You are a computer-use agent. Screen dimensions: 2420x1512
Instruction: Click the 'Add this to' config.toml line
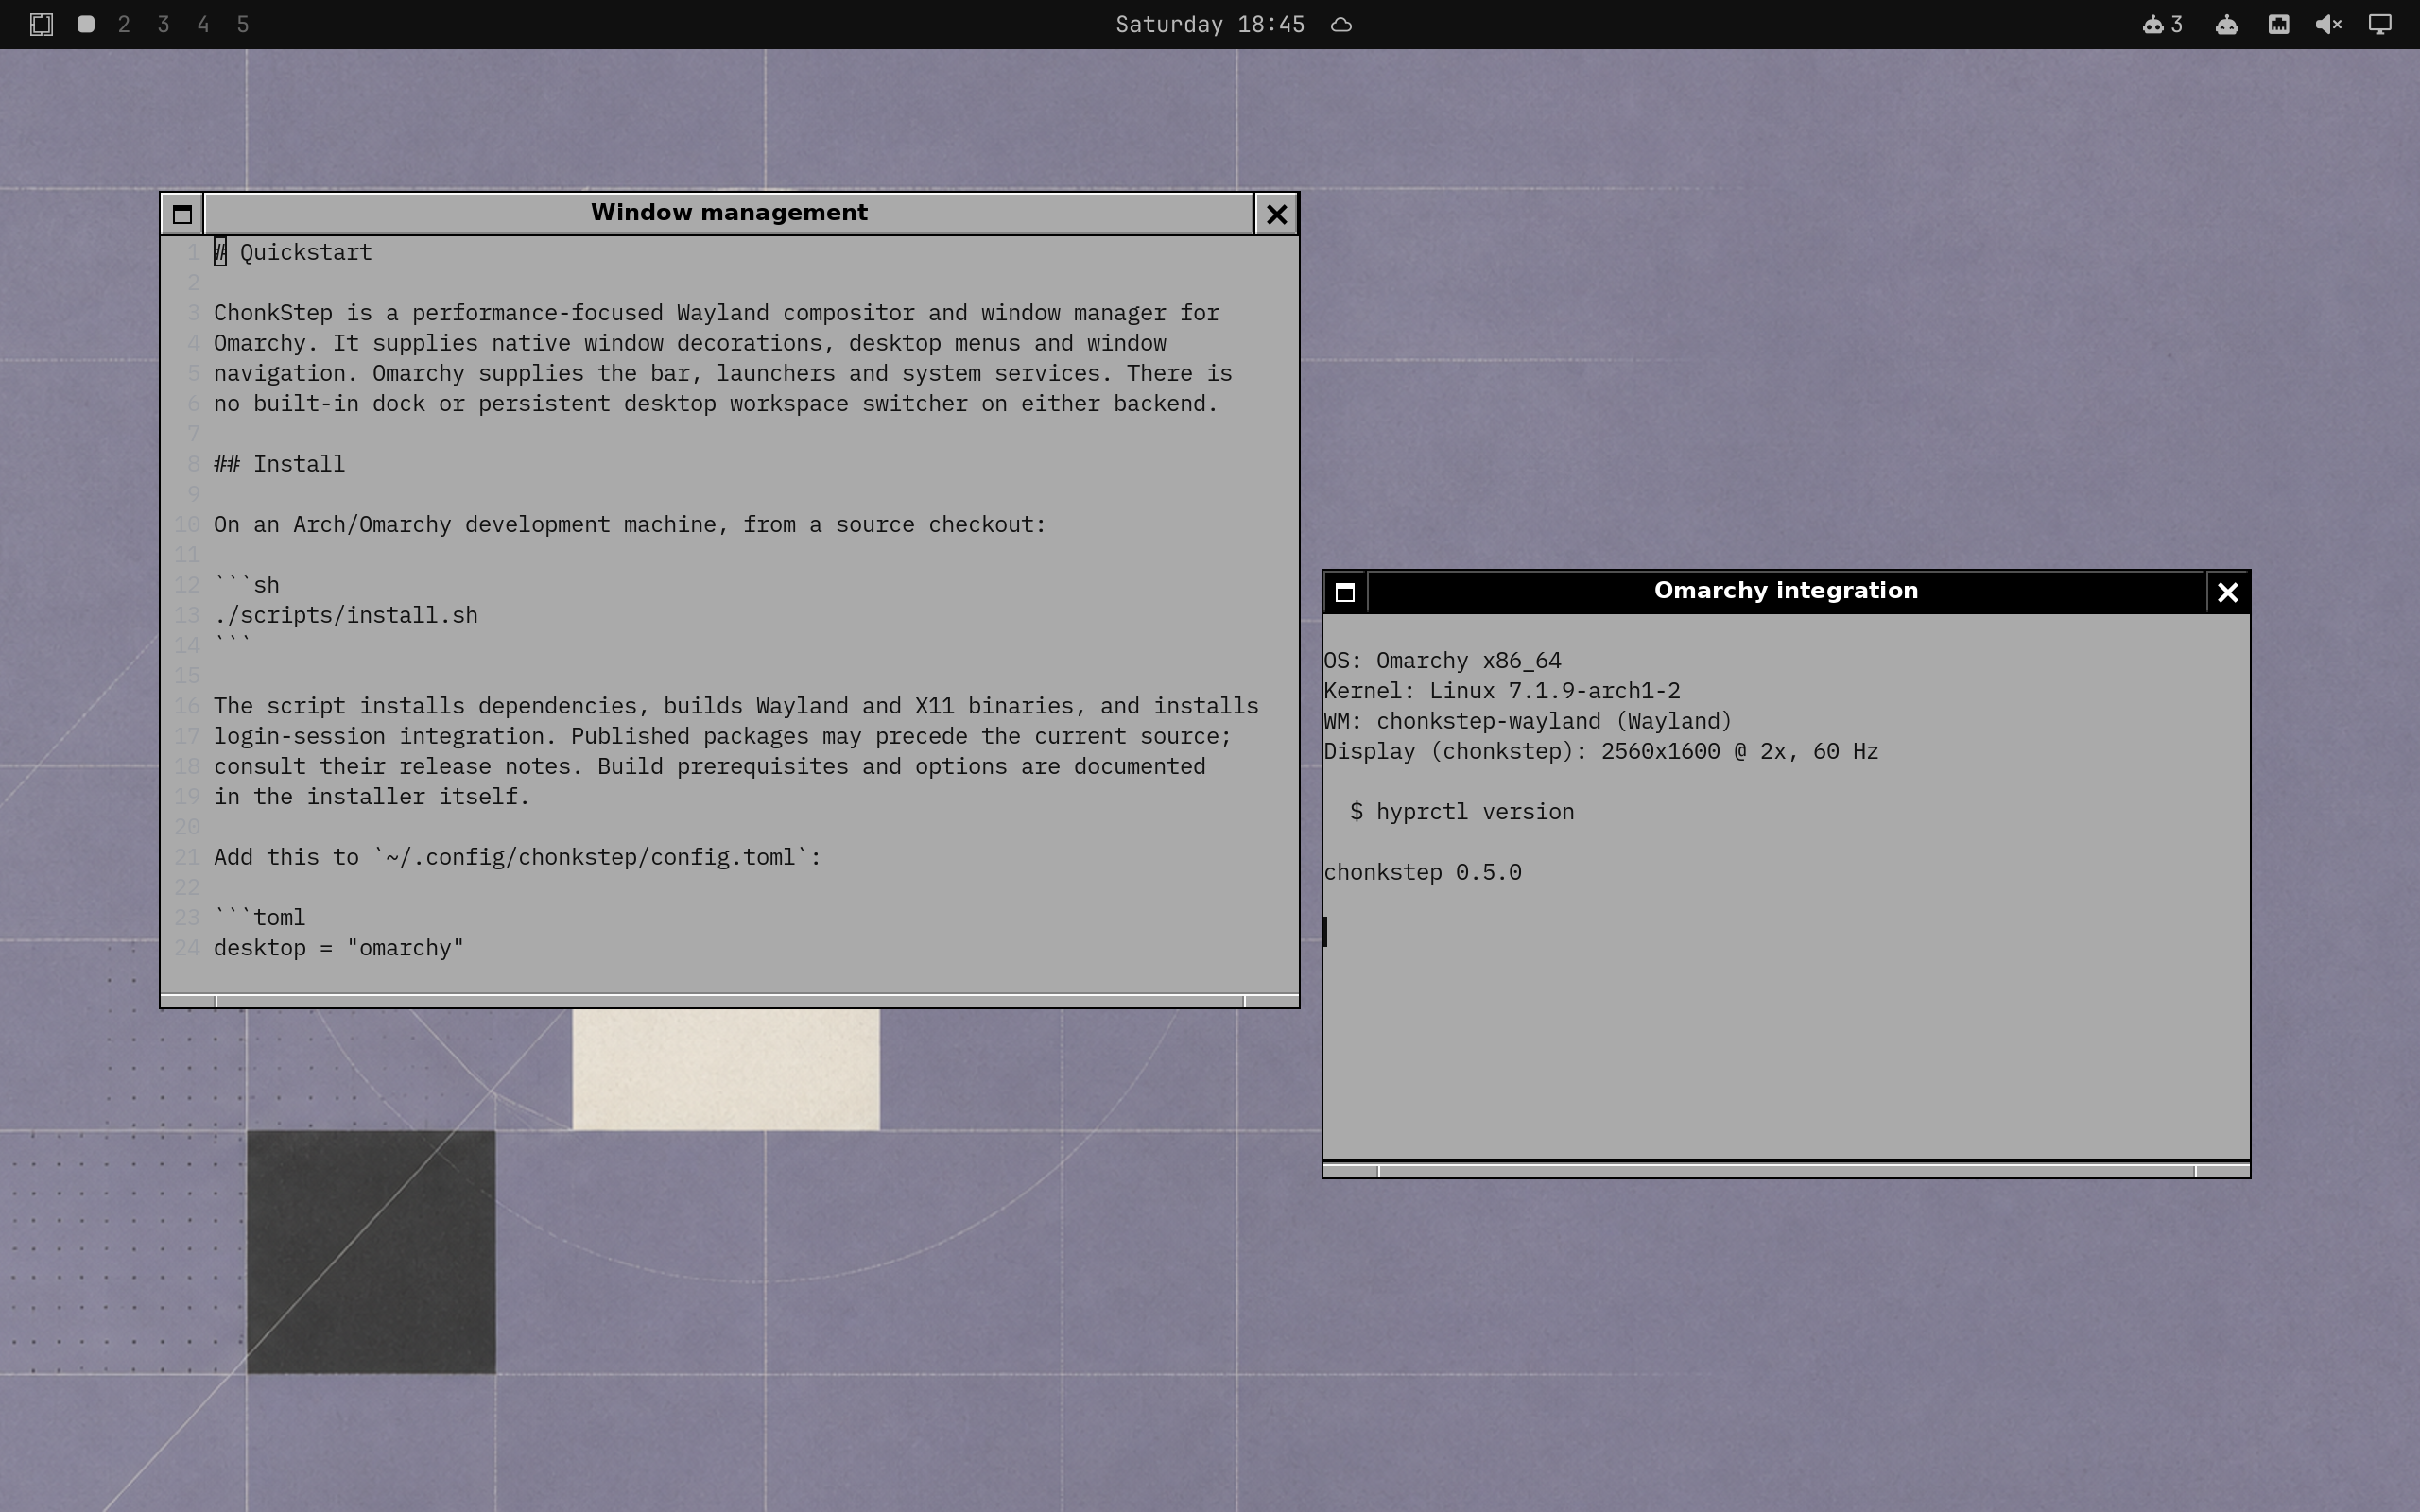(517, 857)
